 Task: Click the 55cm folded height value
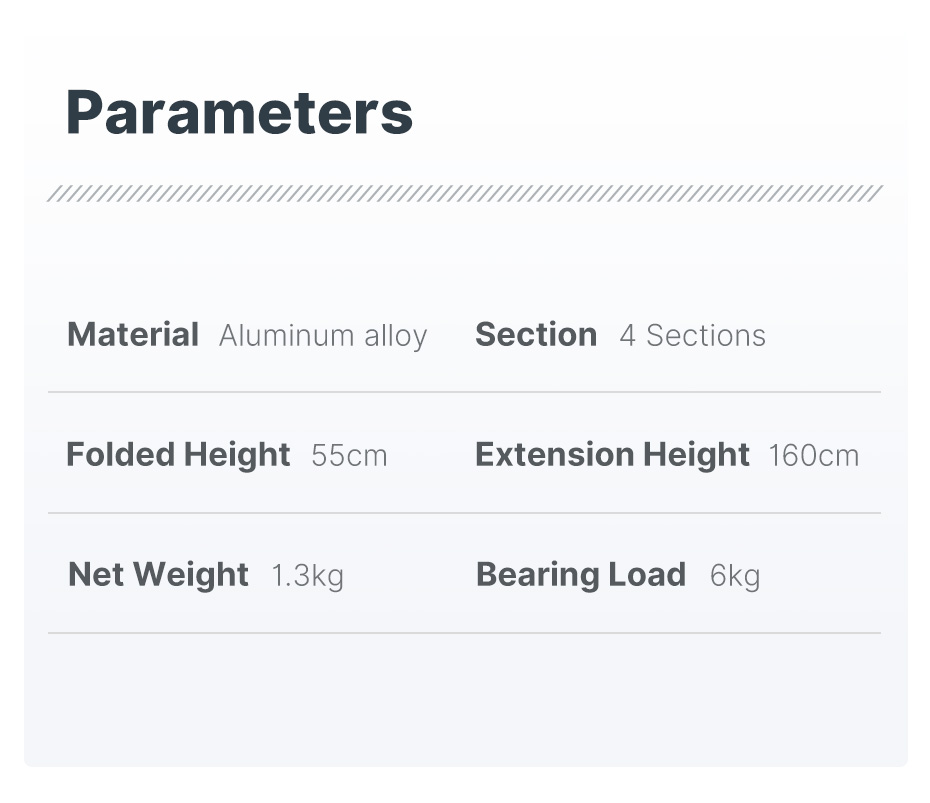(349, 456)
